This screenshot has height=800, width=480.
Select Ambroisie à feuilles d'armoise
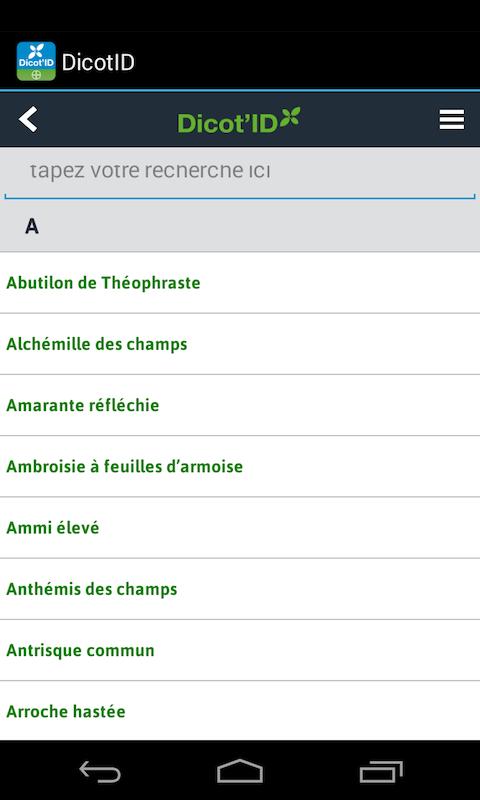(x=240, y=466)
